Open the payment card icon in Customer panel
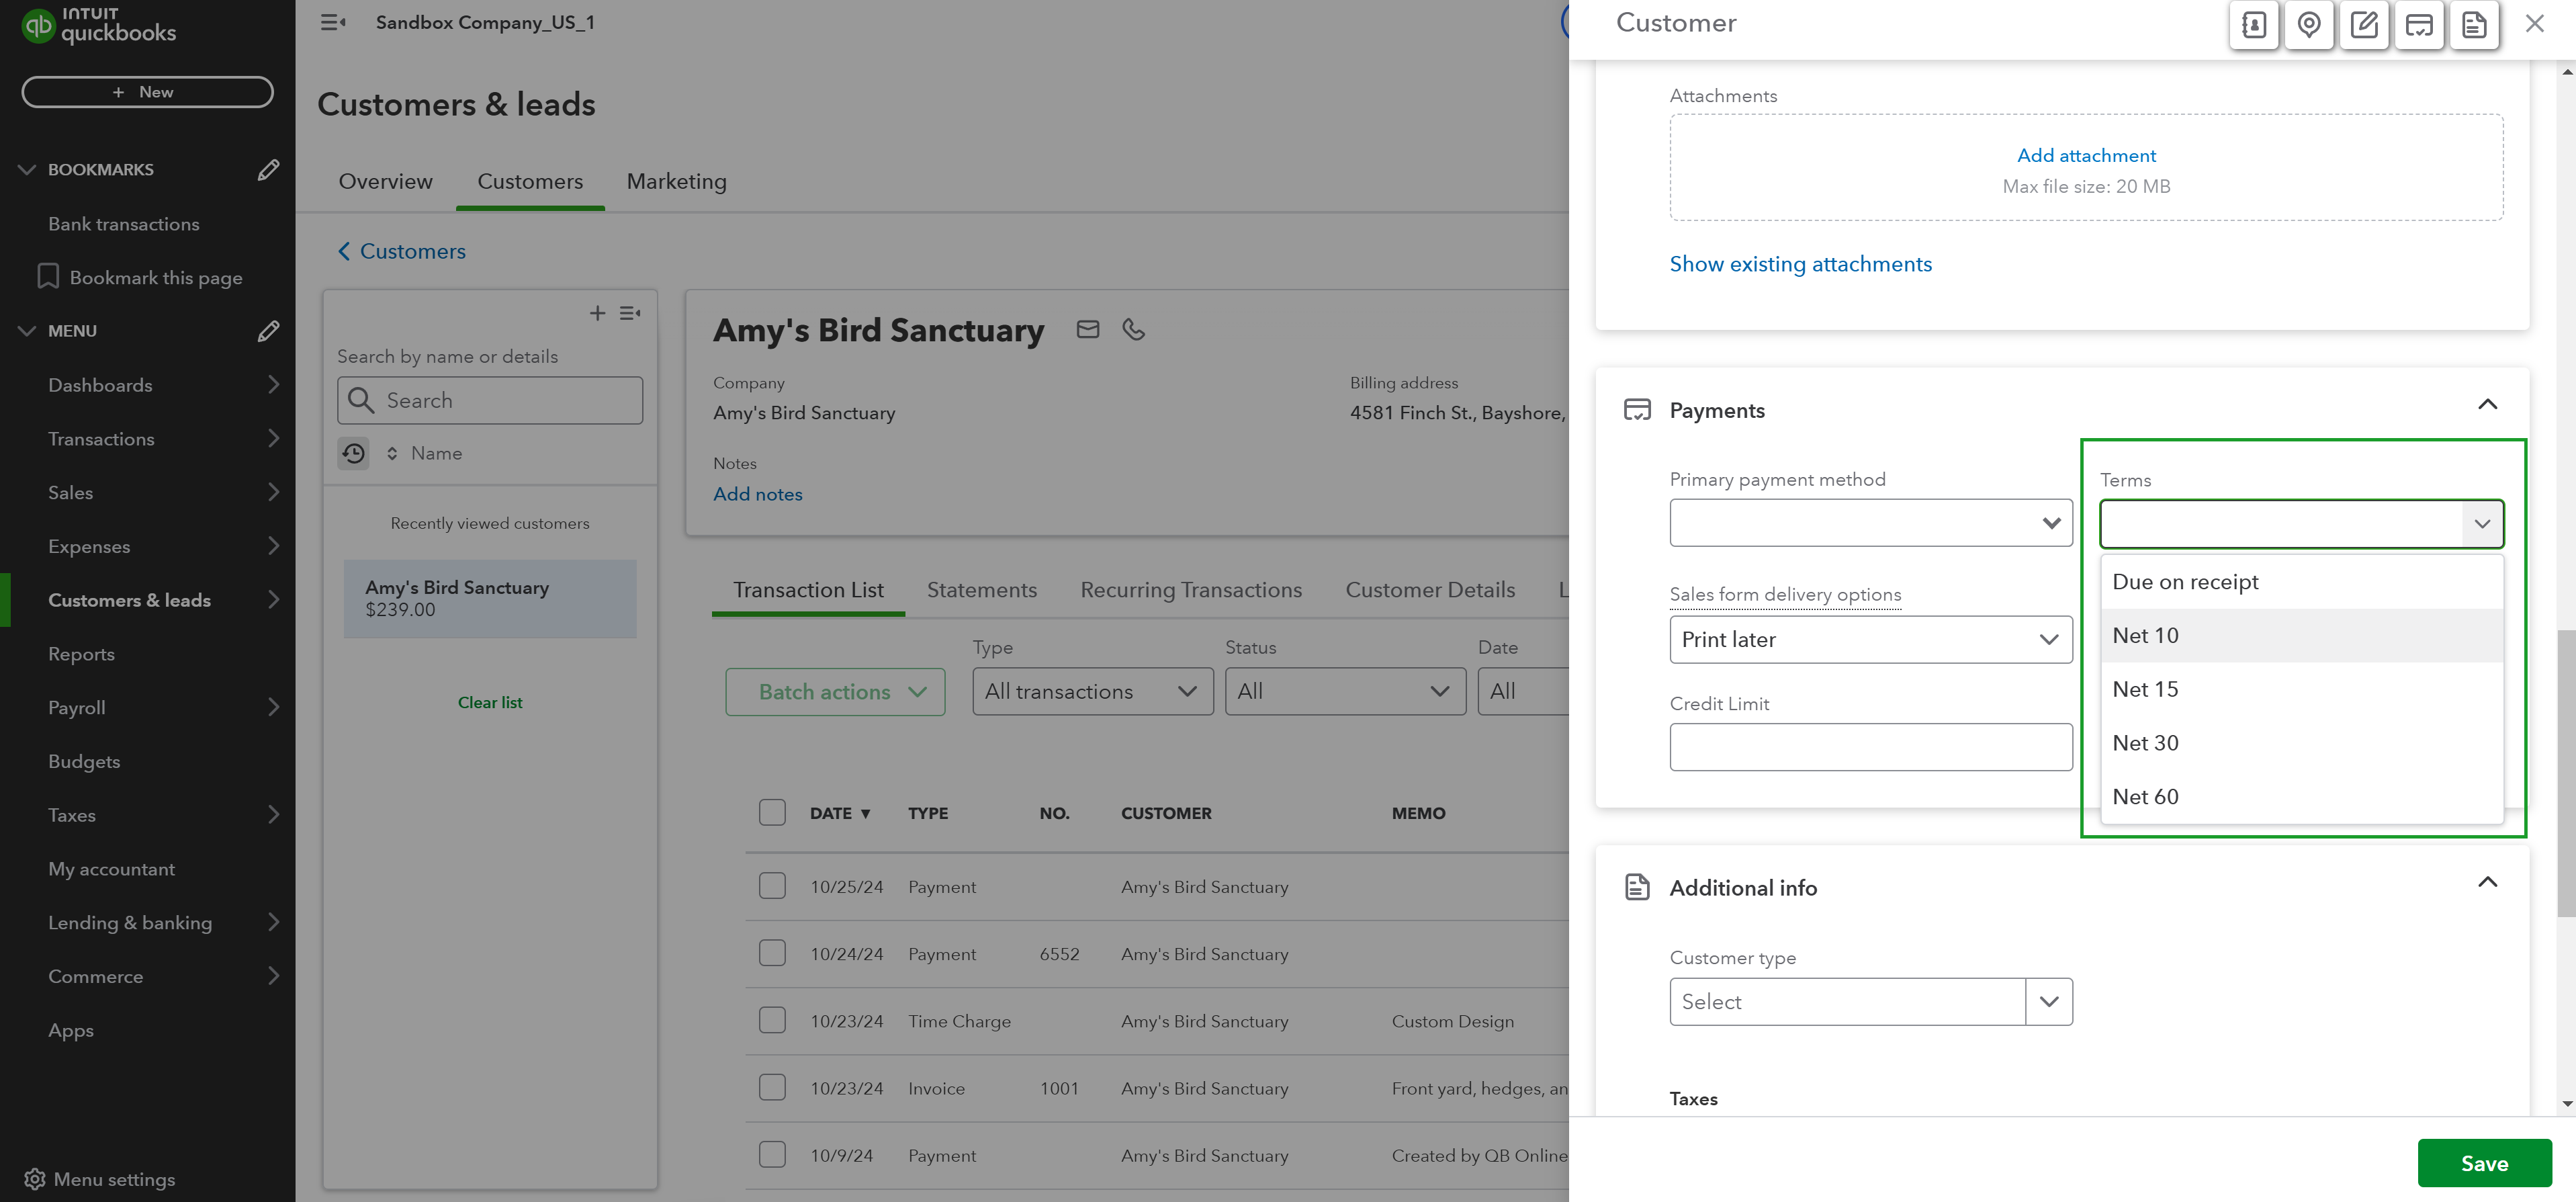The image size is (2576, 1202). click(2419, 25)
